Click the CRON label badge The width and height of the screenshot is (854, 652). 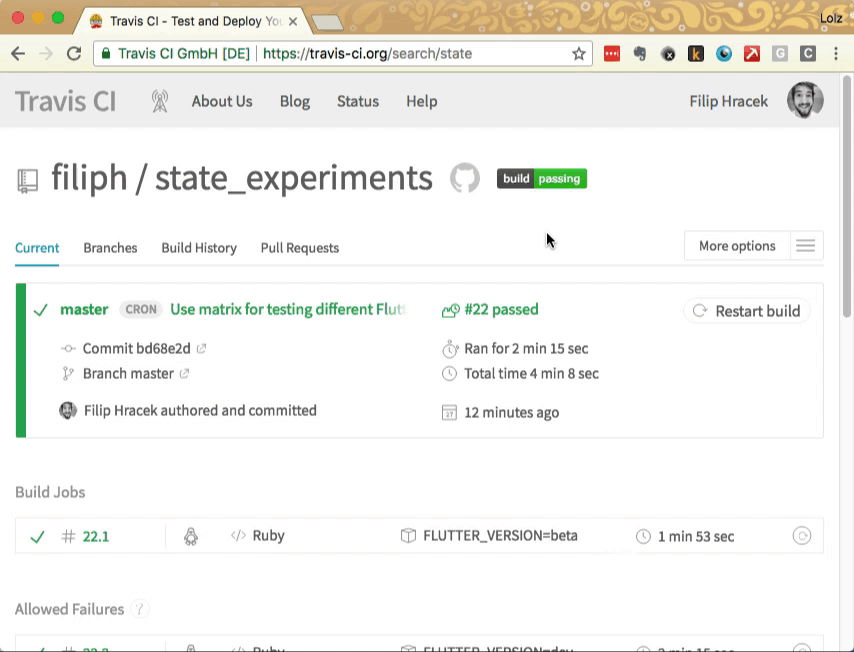click(x=141, y=309)
